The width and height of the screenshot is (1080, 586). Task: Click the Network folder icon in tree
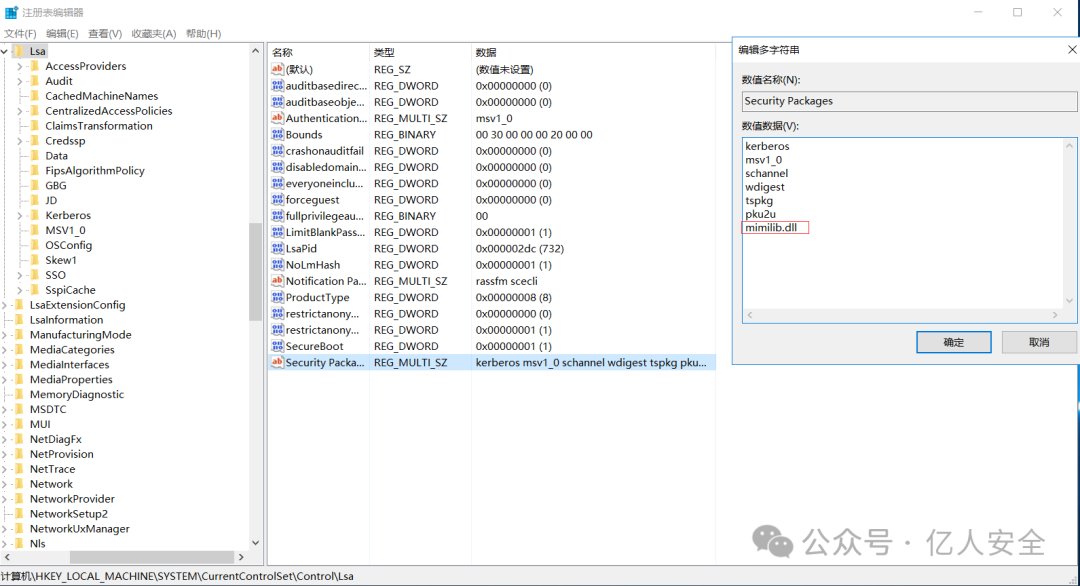(x=19, y=483)
